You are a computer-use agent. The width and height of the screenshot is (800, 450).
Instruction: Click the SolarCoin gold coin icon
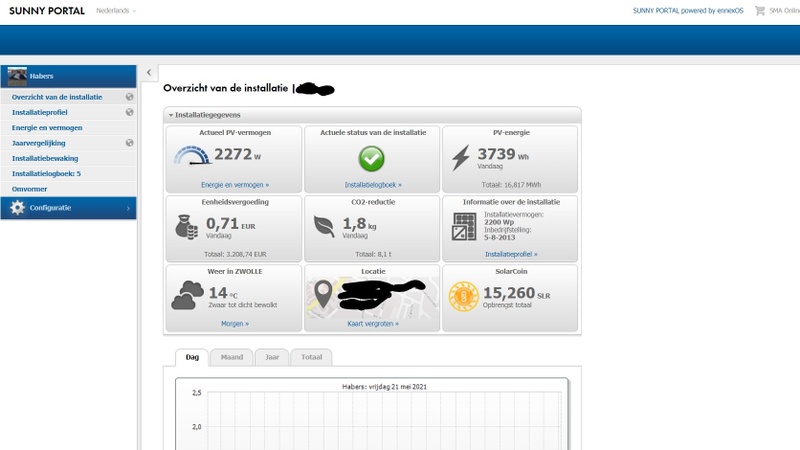click(x=463, y=296)
